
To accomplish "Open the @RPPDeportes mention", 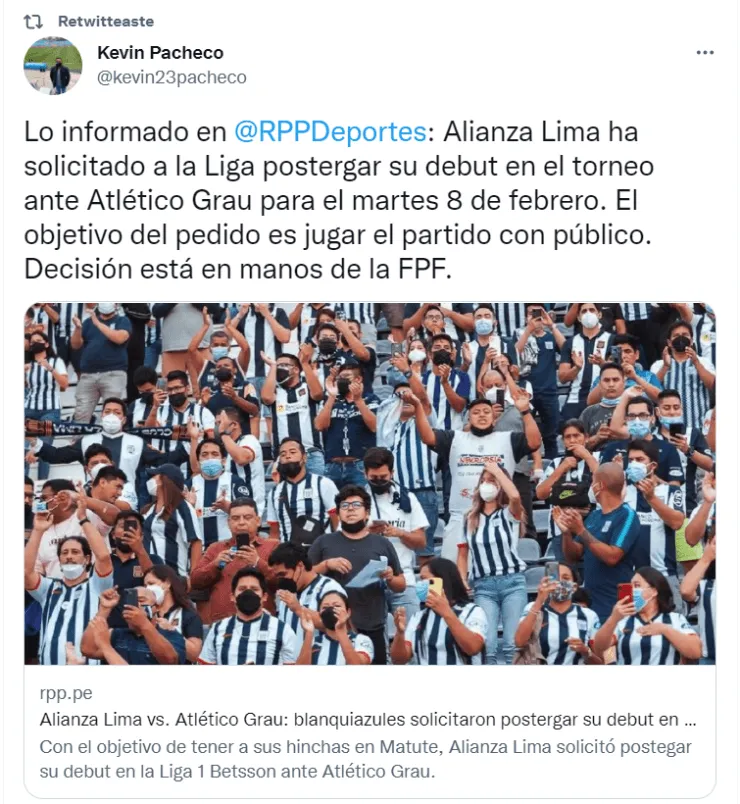I will [x=330, y=132].
